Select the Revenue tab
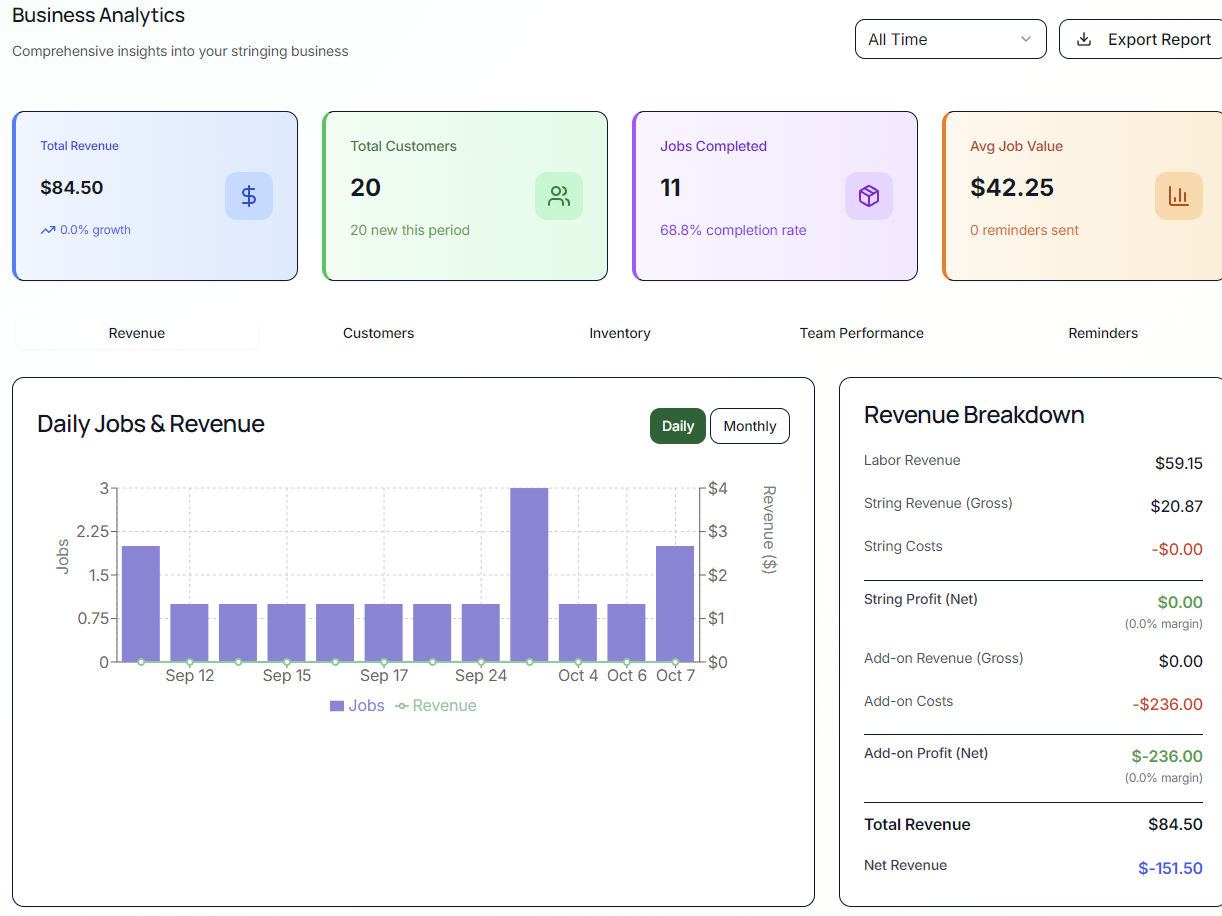 pyautogui.click(x=137, y=333)
